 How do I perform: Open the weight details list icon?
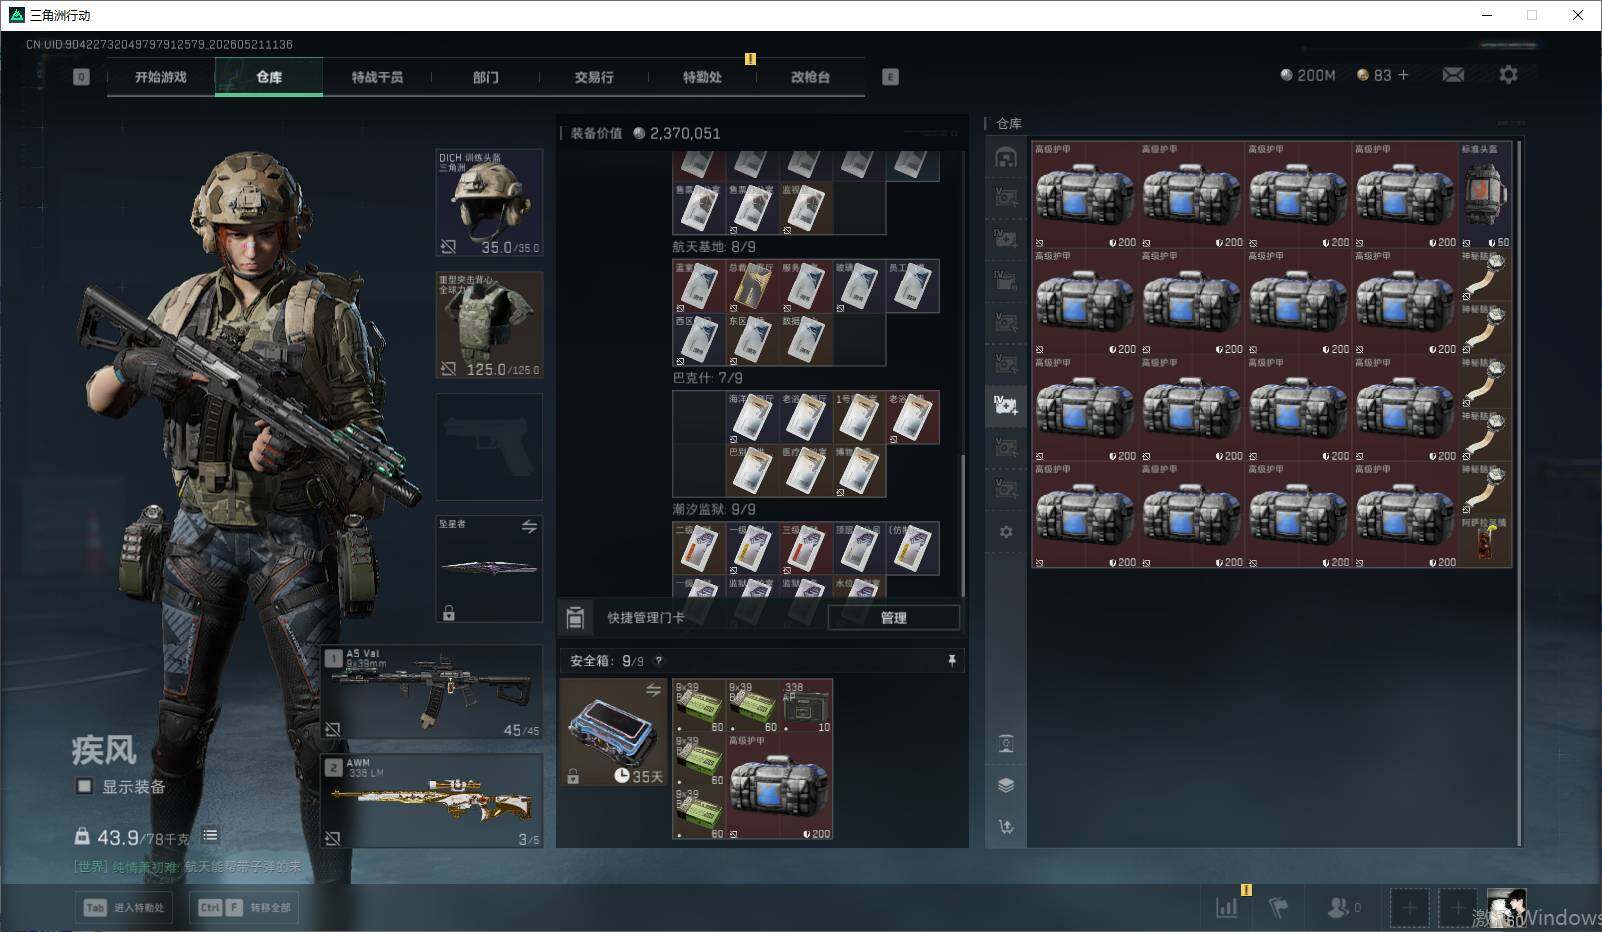[210, 835]
